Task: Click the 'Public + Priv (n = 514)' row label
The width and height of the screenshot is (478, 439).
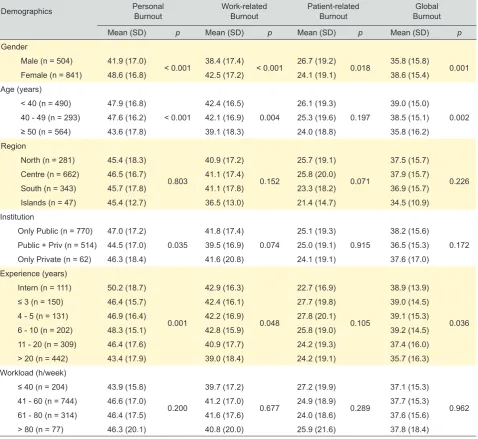Action: click(57, 245)
